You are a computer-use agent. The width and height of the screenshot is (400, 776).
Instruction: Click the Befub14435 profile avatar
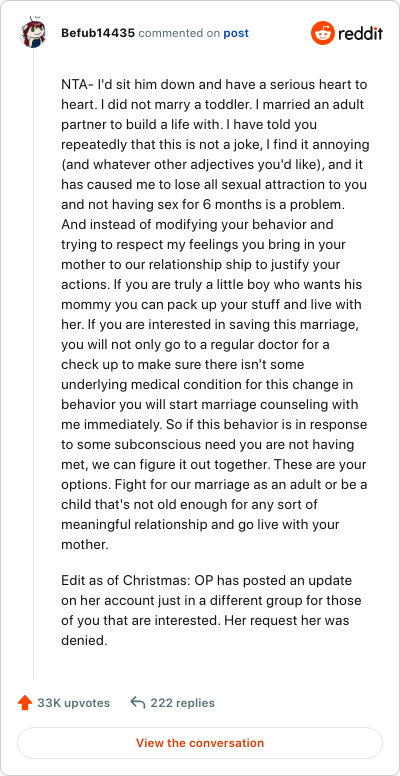(x=33, y=34)
